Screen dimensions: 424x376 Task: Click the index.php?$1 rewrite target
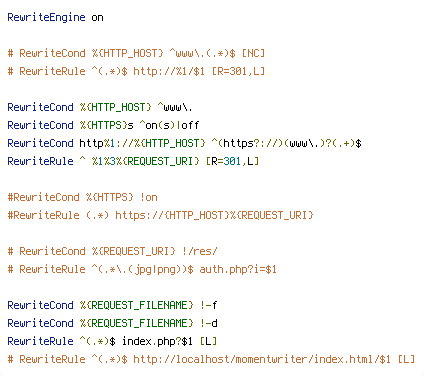(x=157, y=341)
